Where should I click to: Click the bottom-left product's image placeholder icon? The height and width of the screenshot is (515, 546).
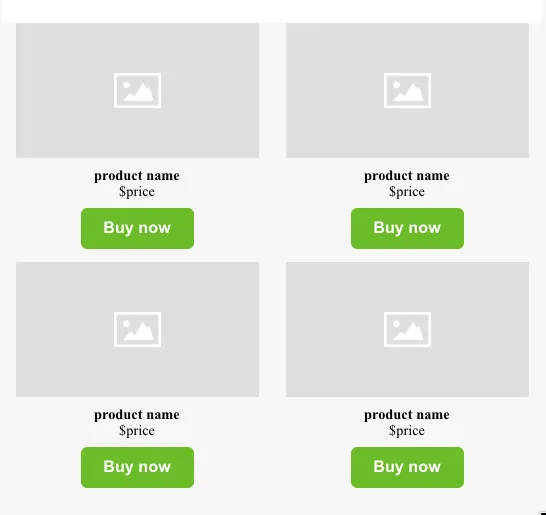[x=137, y=329]
